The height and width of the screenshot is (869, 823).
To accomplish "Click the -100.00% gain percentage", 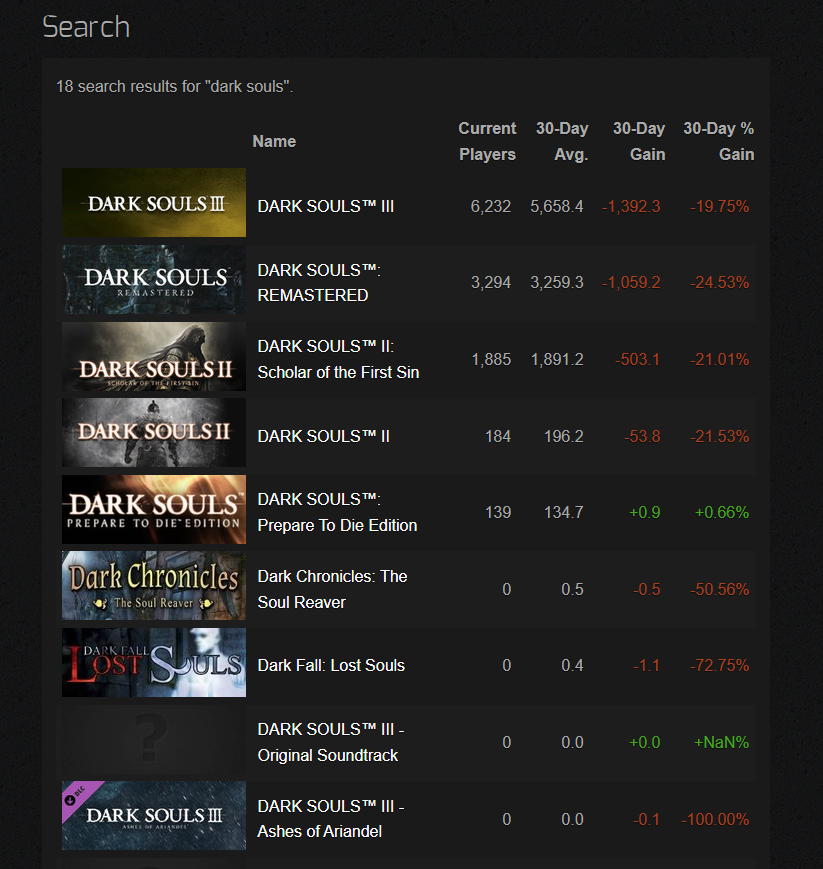I will click(x=715, y=819).
